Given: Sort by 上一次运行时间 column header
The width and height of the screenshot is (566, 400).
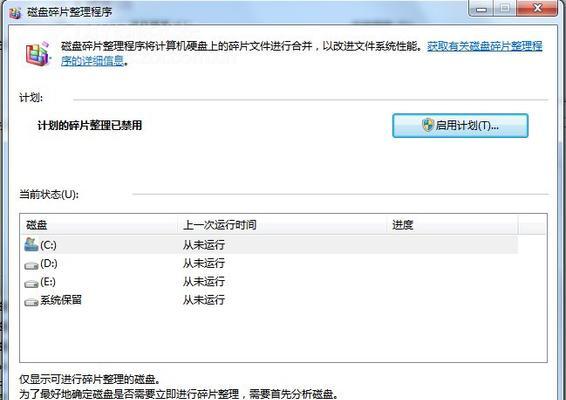Looking at the screenshot, I should 283,225.
